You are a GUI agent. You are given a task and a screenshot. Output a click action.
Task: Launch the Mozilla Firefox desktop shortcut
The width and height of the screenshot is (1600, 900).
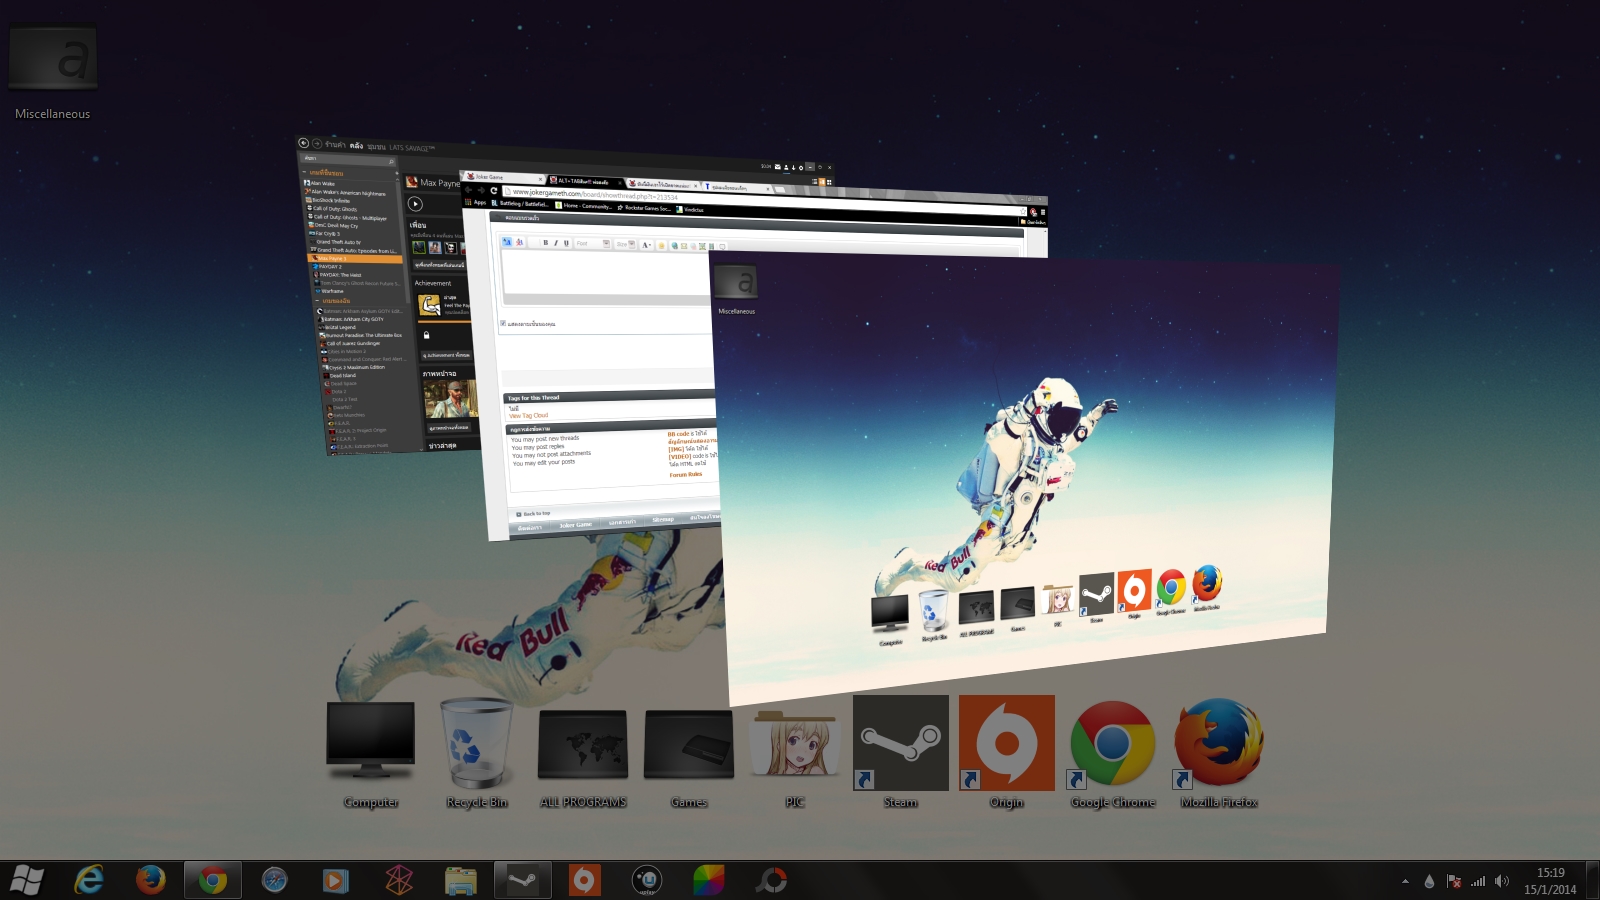1219,754
